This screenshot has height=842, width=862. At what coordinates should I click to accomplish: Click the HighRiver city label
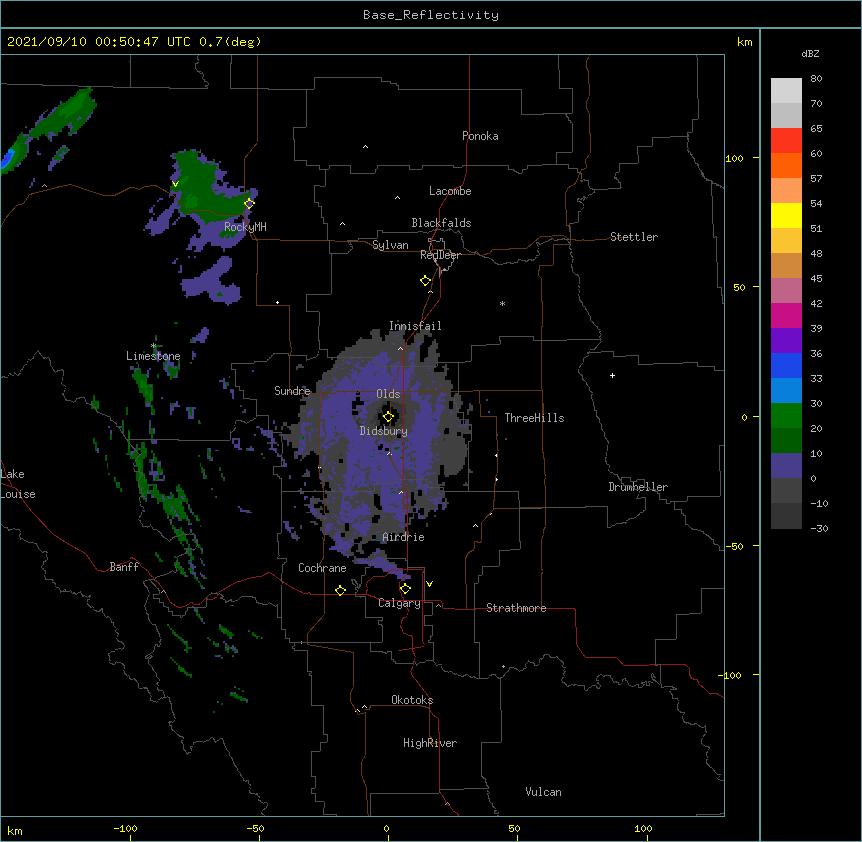click(430, 743)
